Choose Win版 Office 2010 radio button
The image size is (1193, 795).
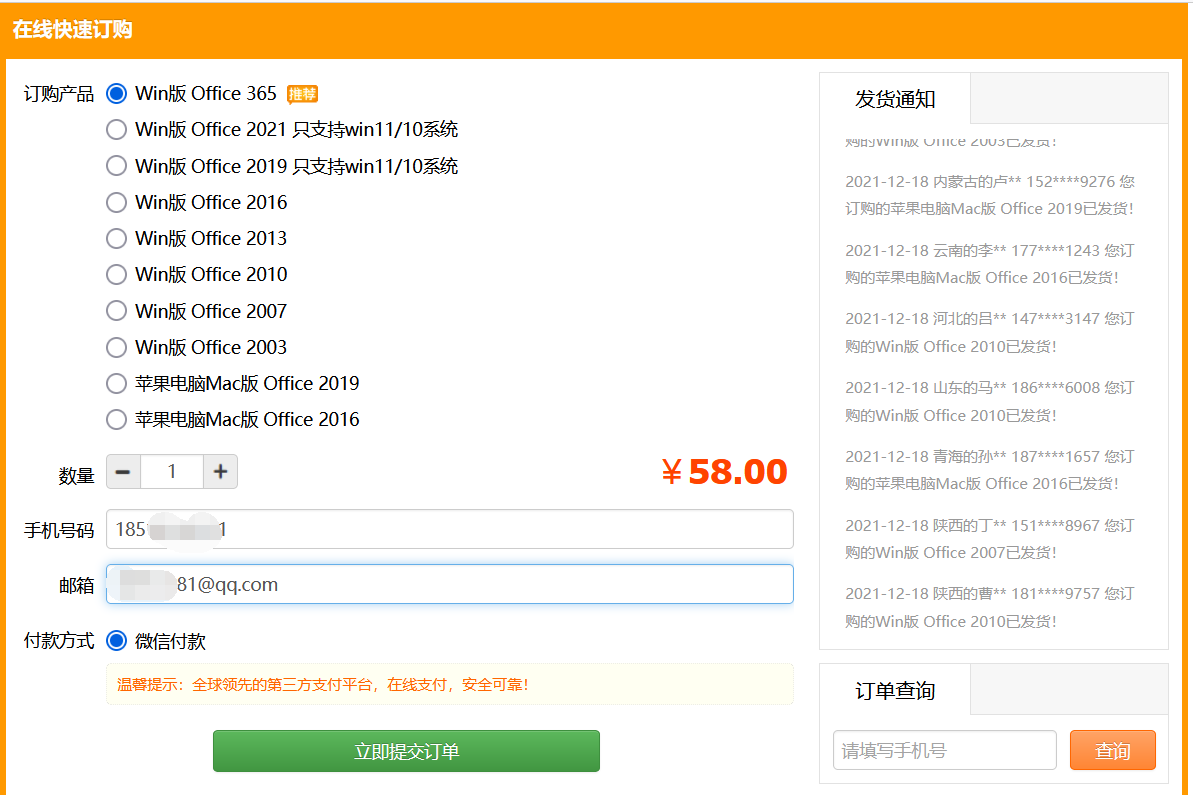pyautogui.click(x=116, y=274)
